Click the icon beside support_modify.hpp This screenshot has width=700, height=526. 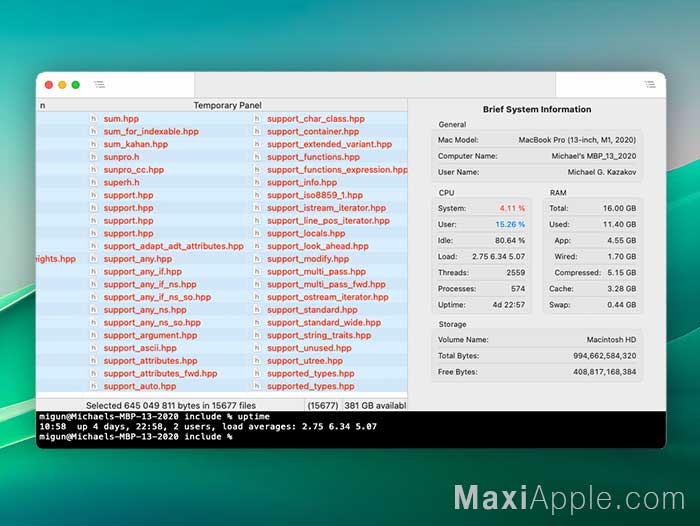pyautogui.click(x=257, y=259)
